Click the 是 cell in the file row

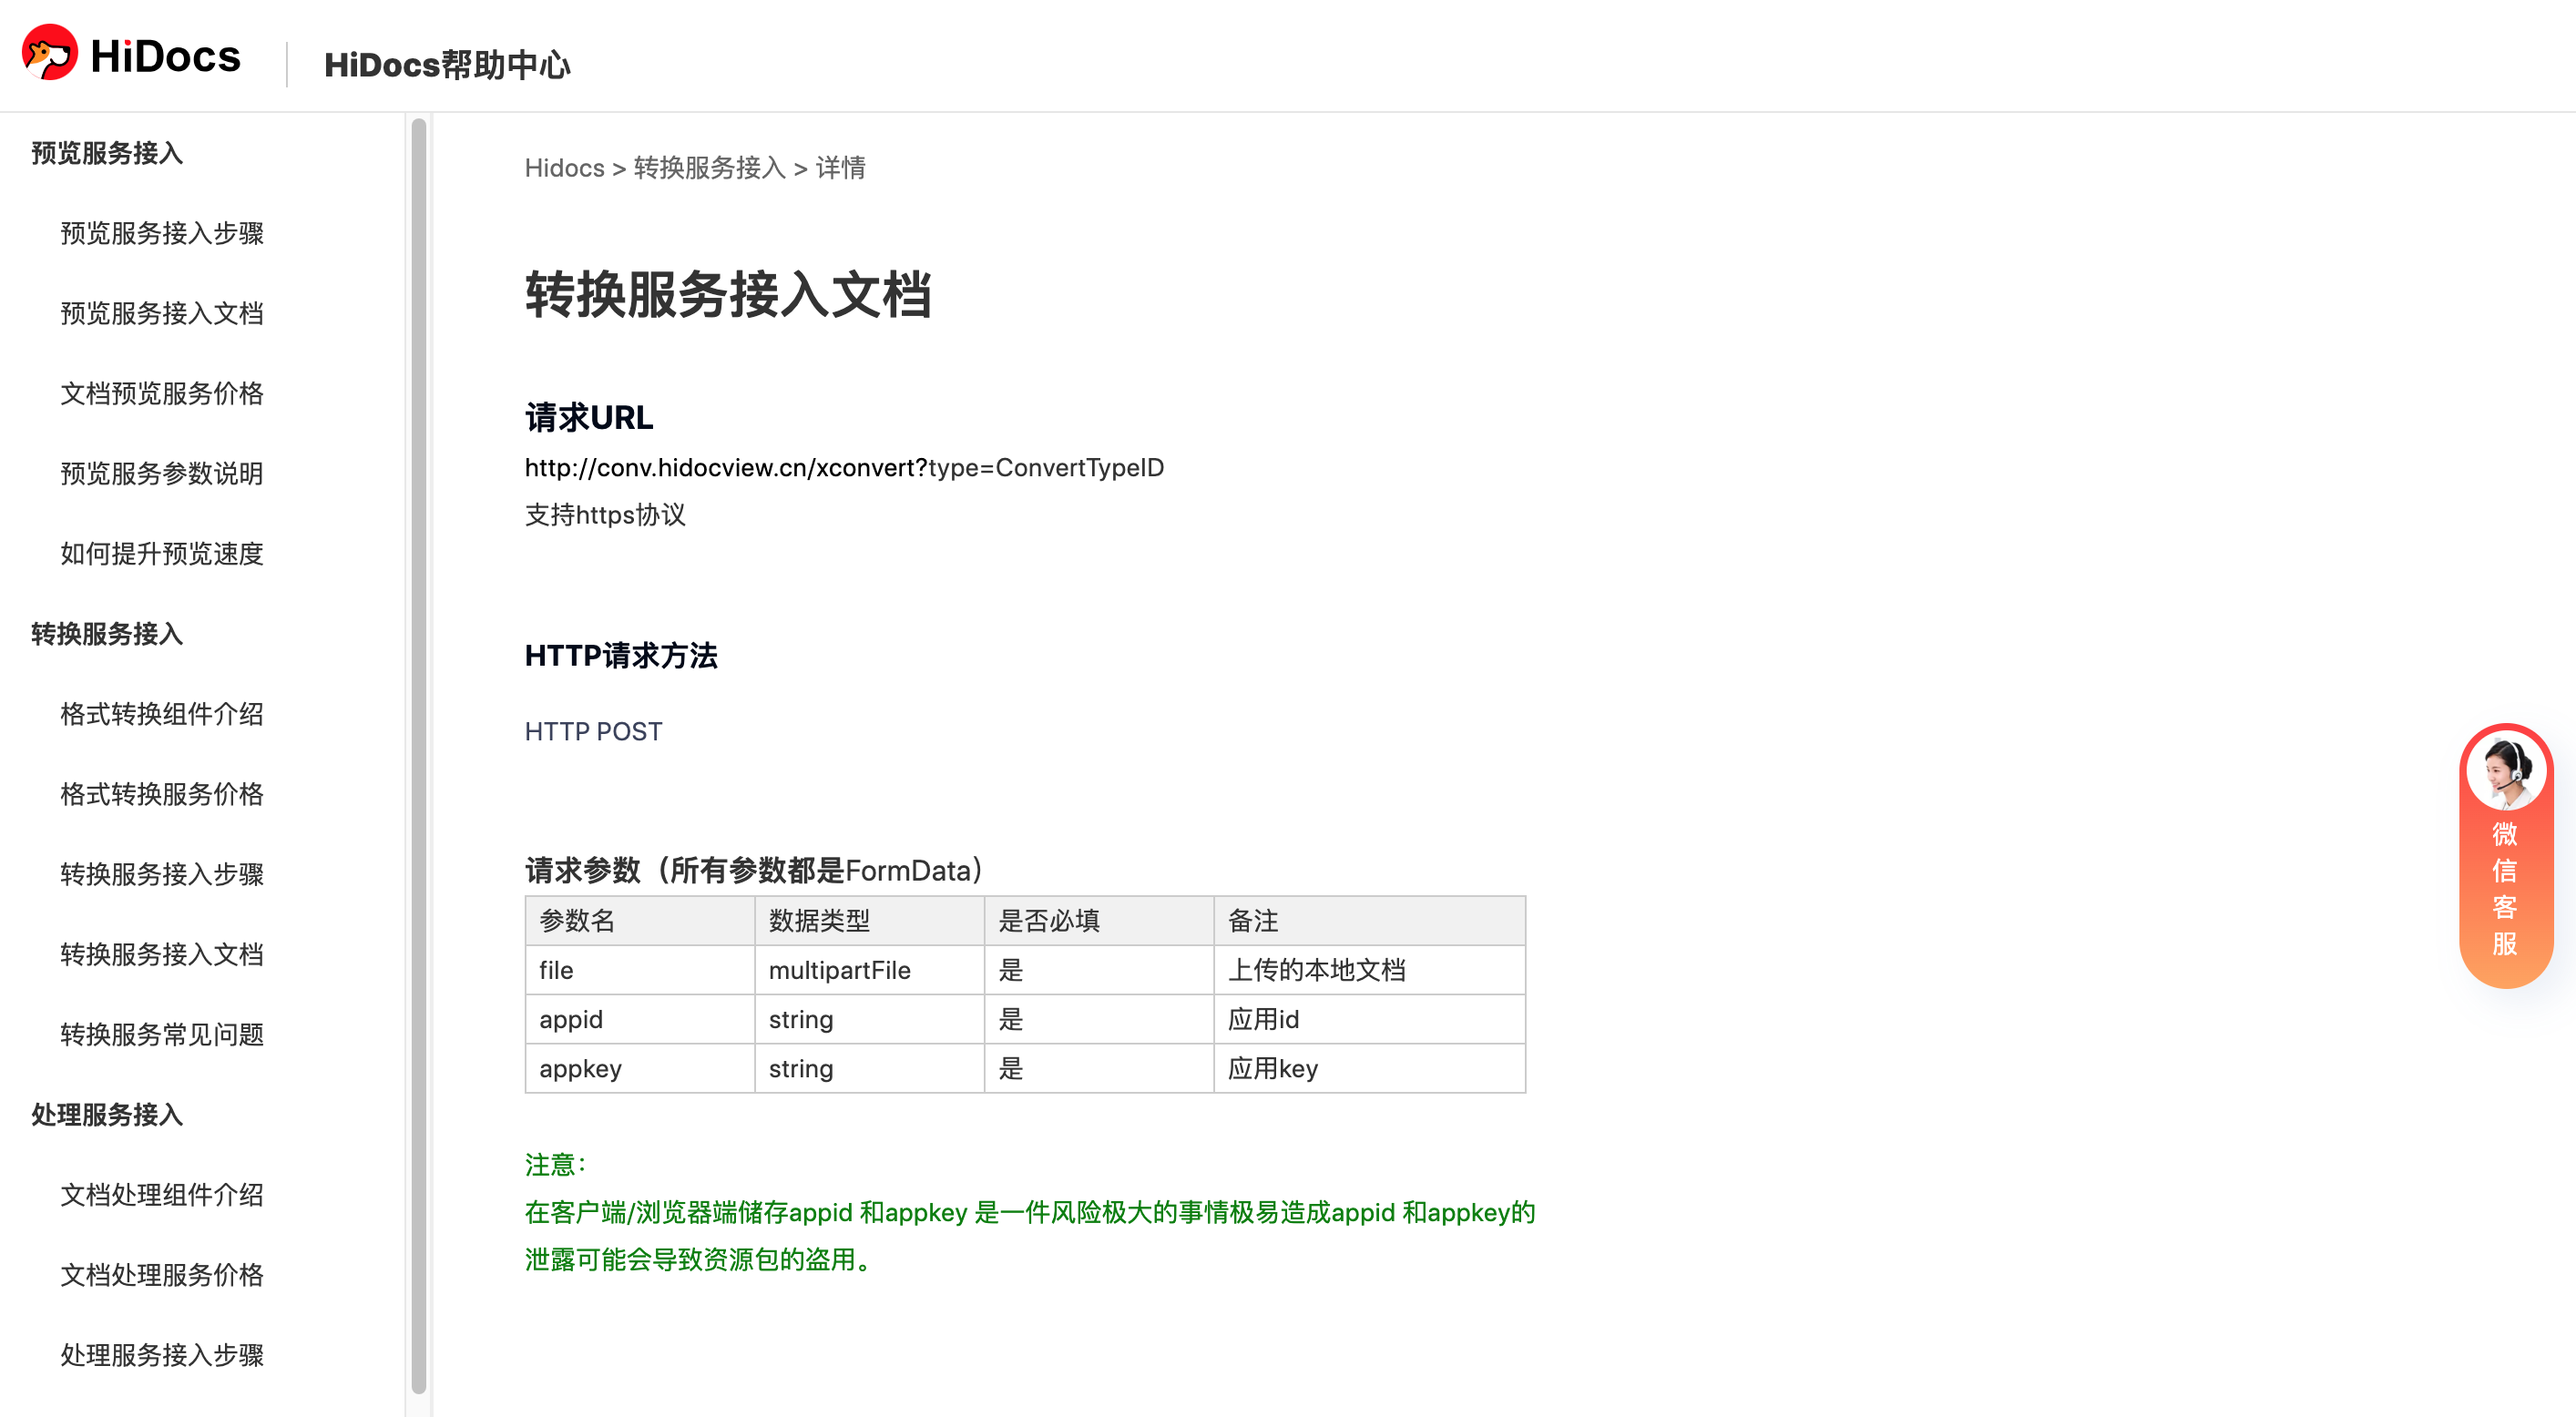pos(1099,970)
